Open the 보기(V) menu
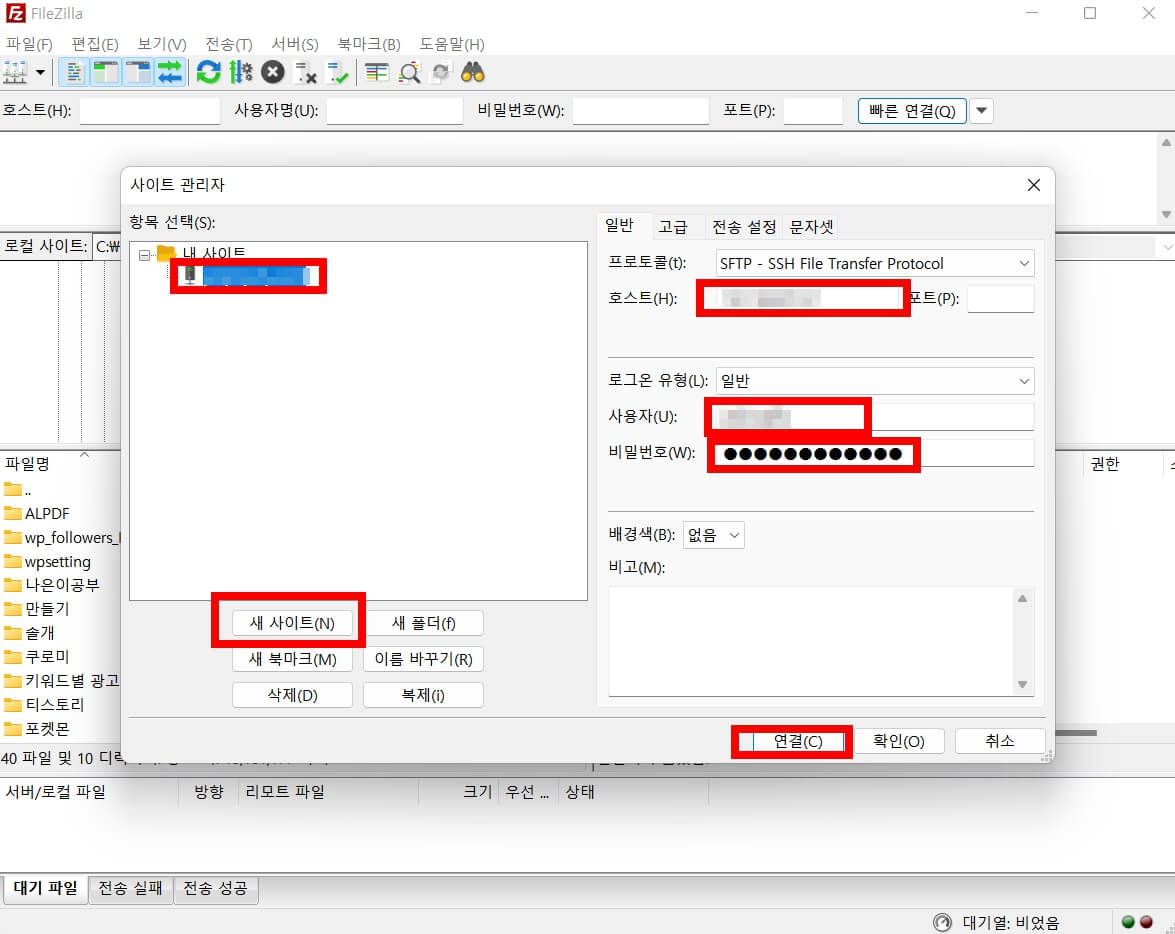Screen dimensions: 1175x934 pos(162,44)
